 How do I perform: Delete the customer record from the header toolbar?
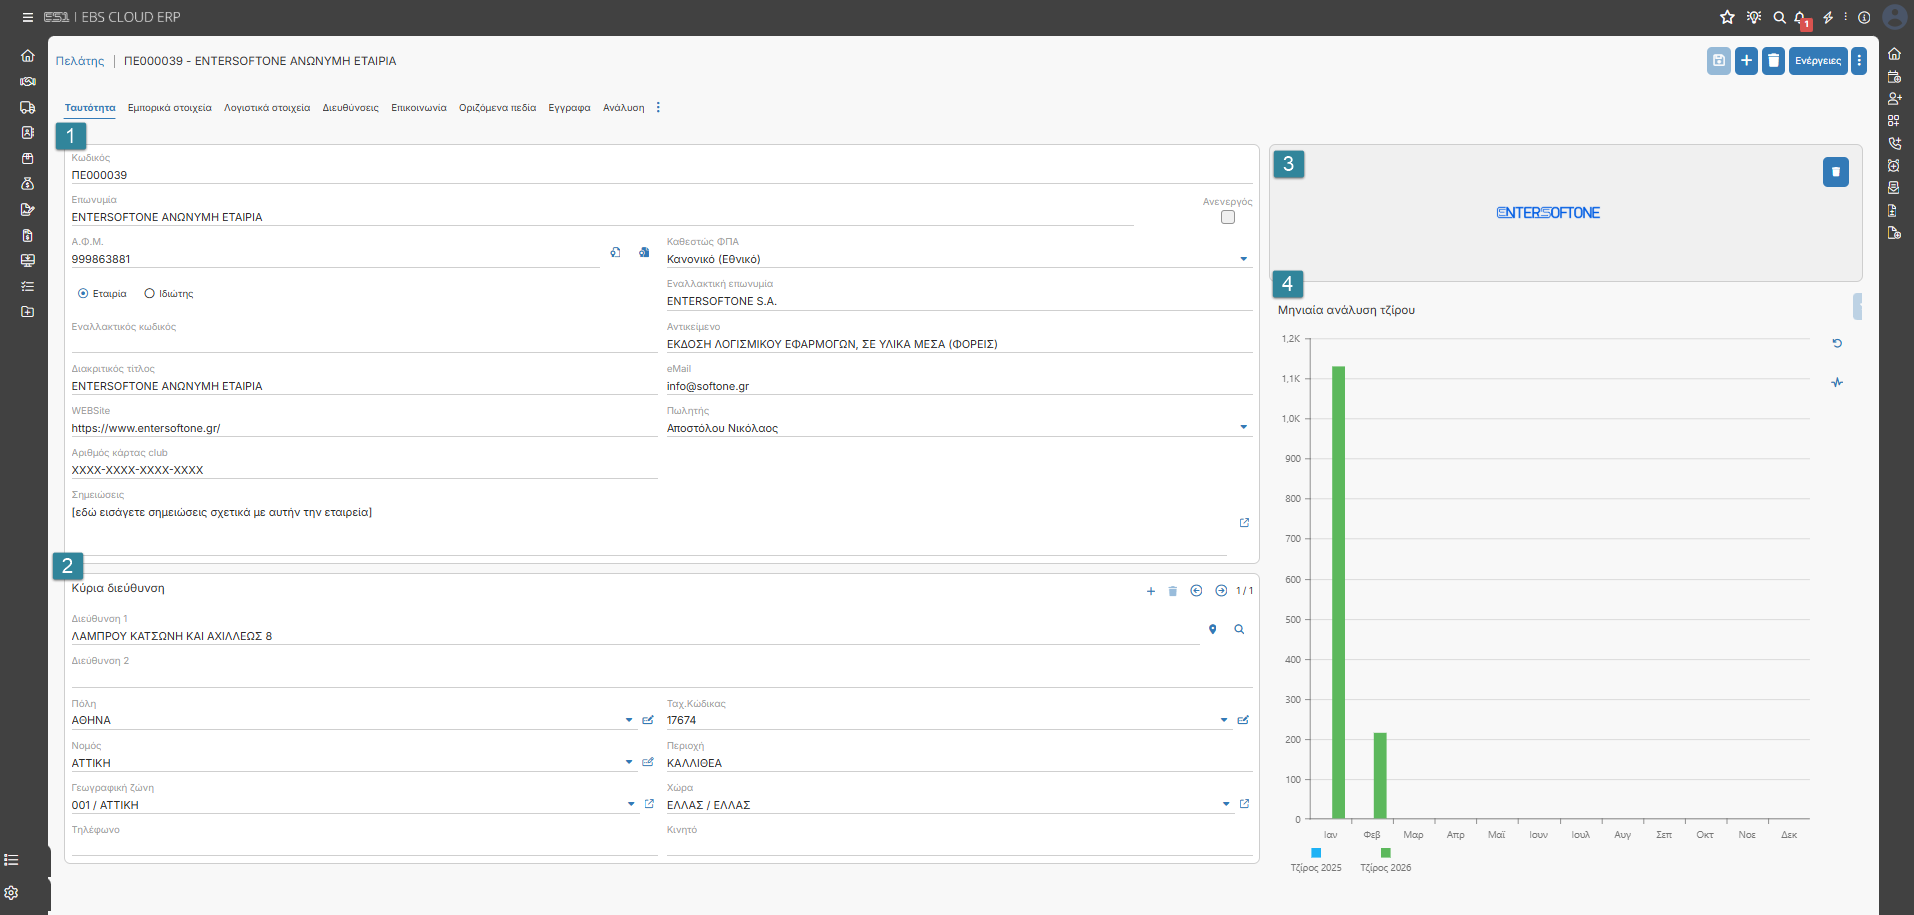[x=1773, y=61]
